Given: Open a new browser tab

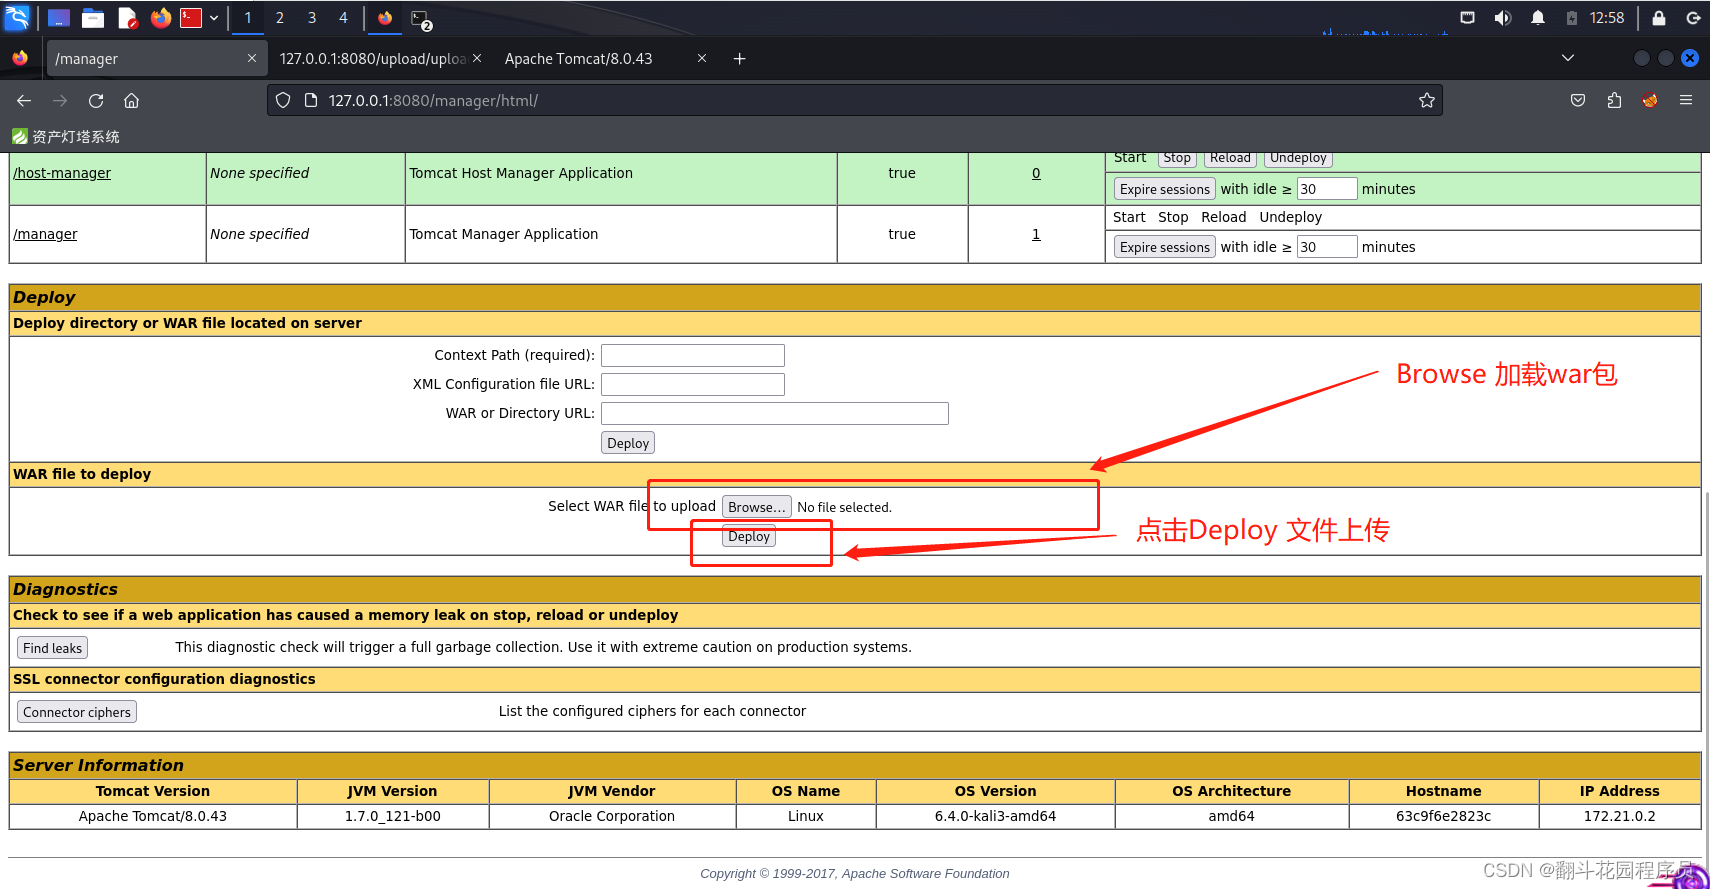Looking at the screenshot, I should (740, 59).
